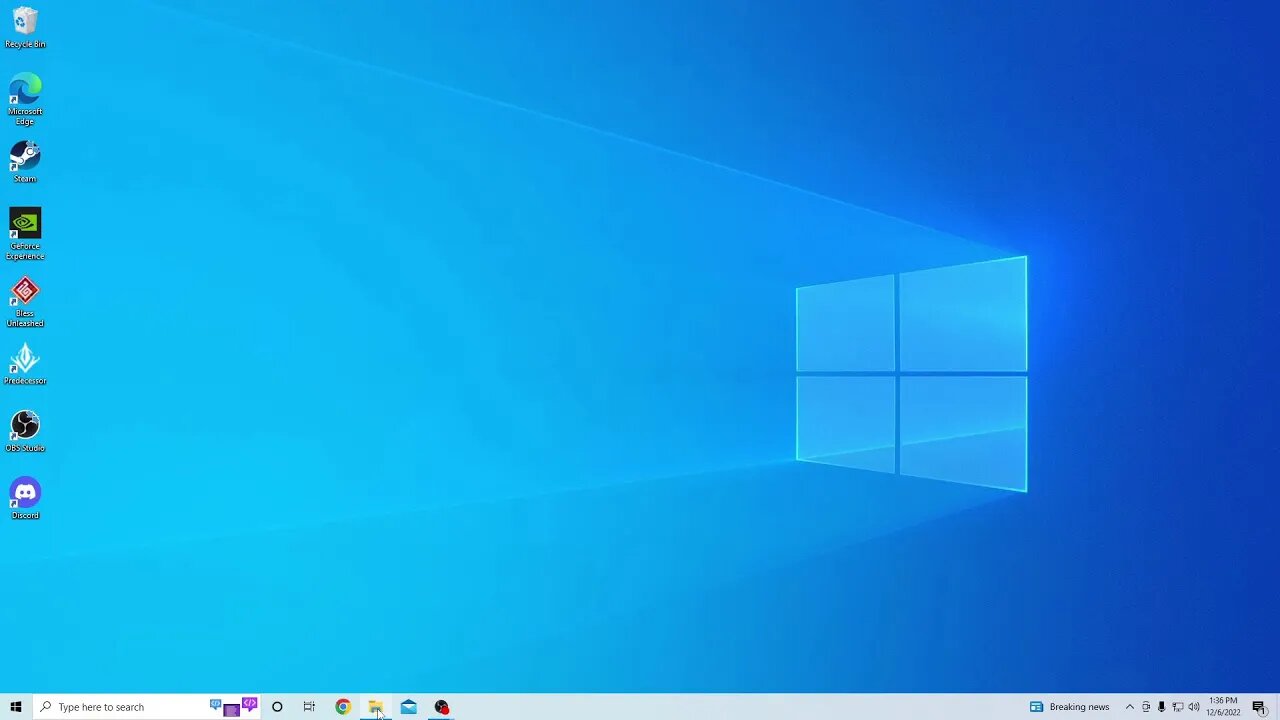Select the Microsoft Edge desktop shortcut
1280x720 pixels.
tap(25, 99)
